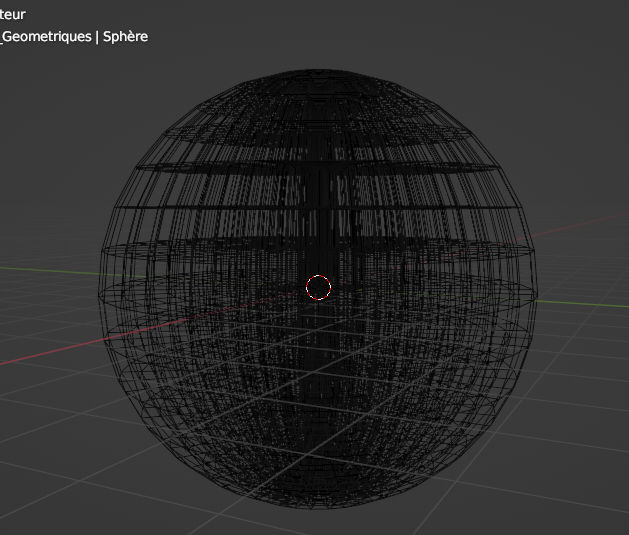
Task: Click the '_Geometriques | Sphère' overlay text
Action: pos(74,36)
